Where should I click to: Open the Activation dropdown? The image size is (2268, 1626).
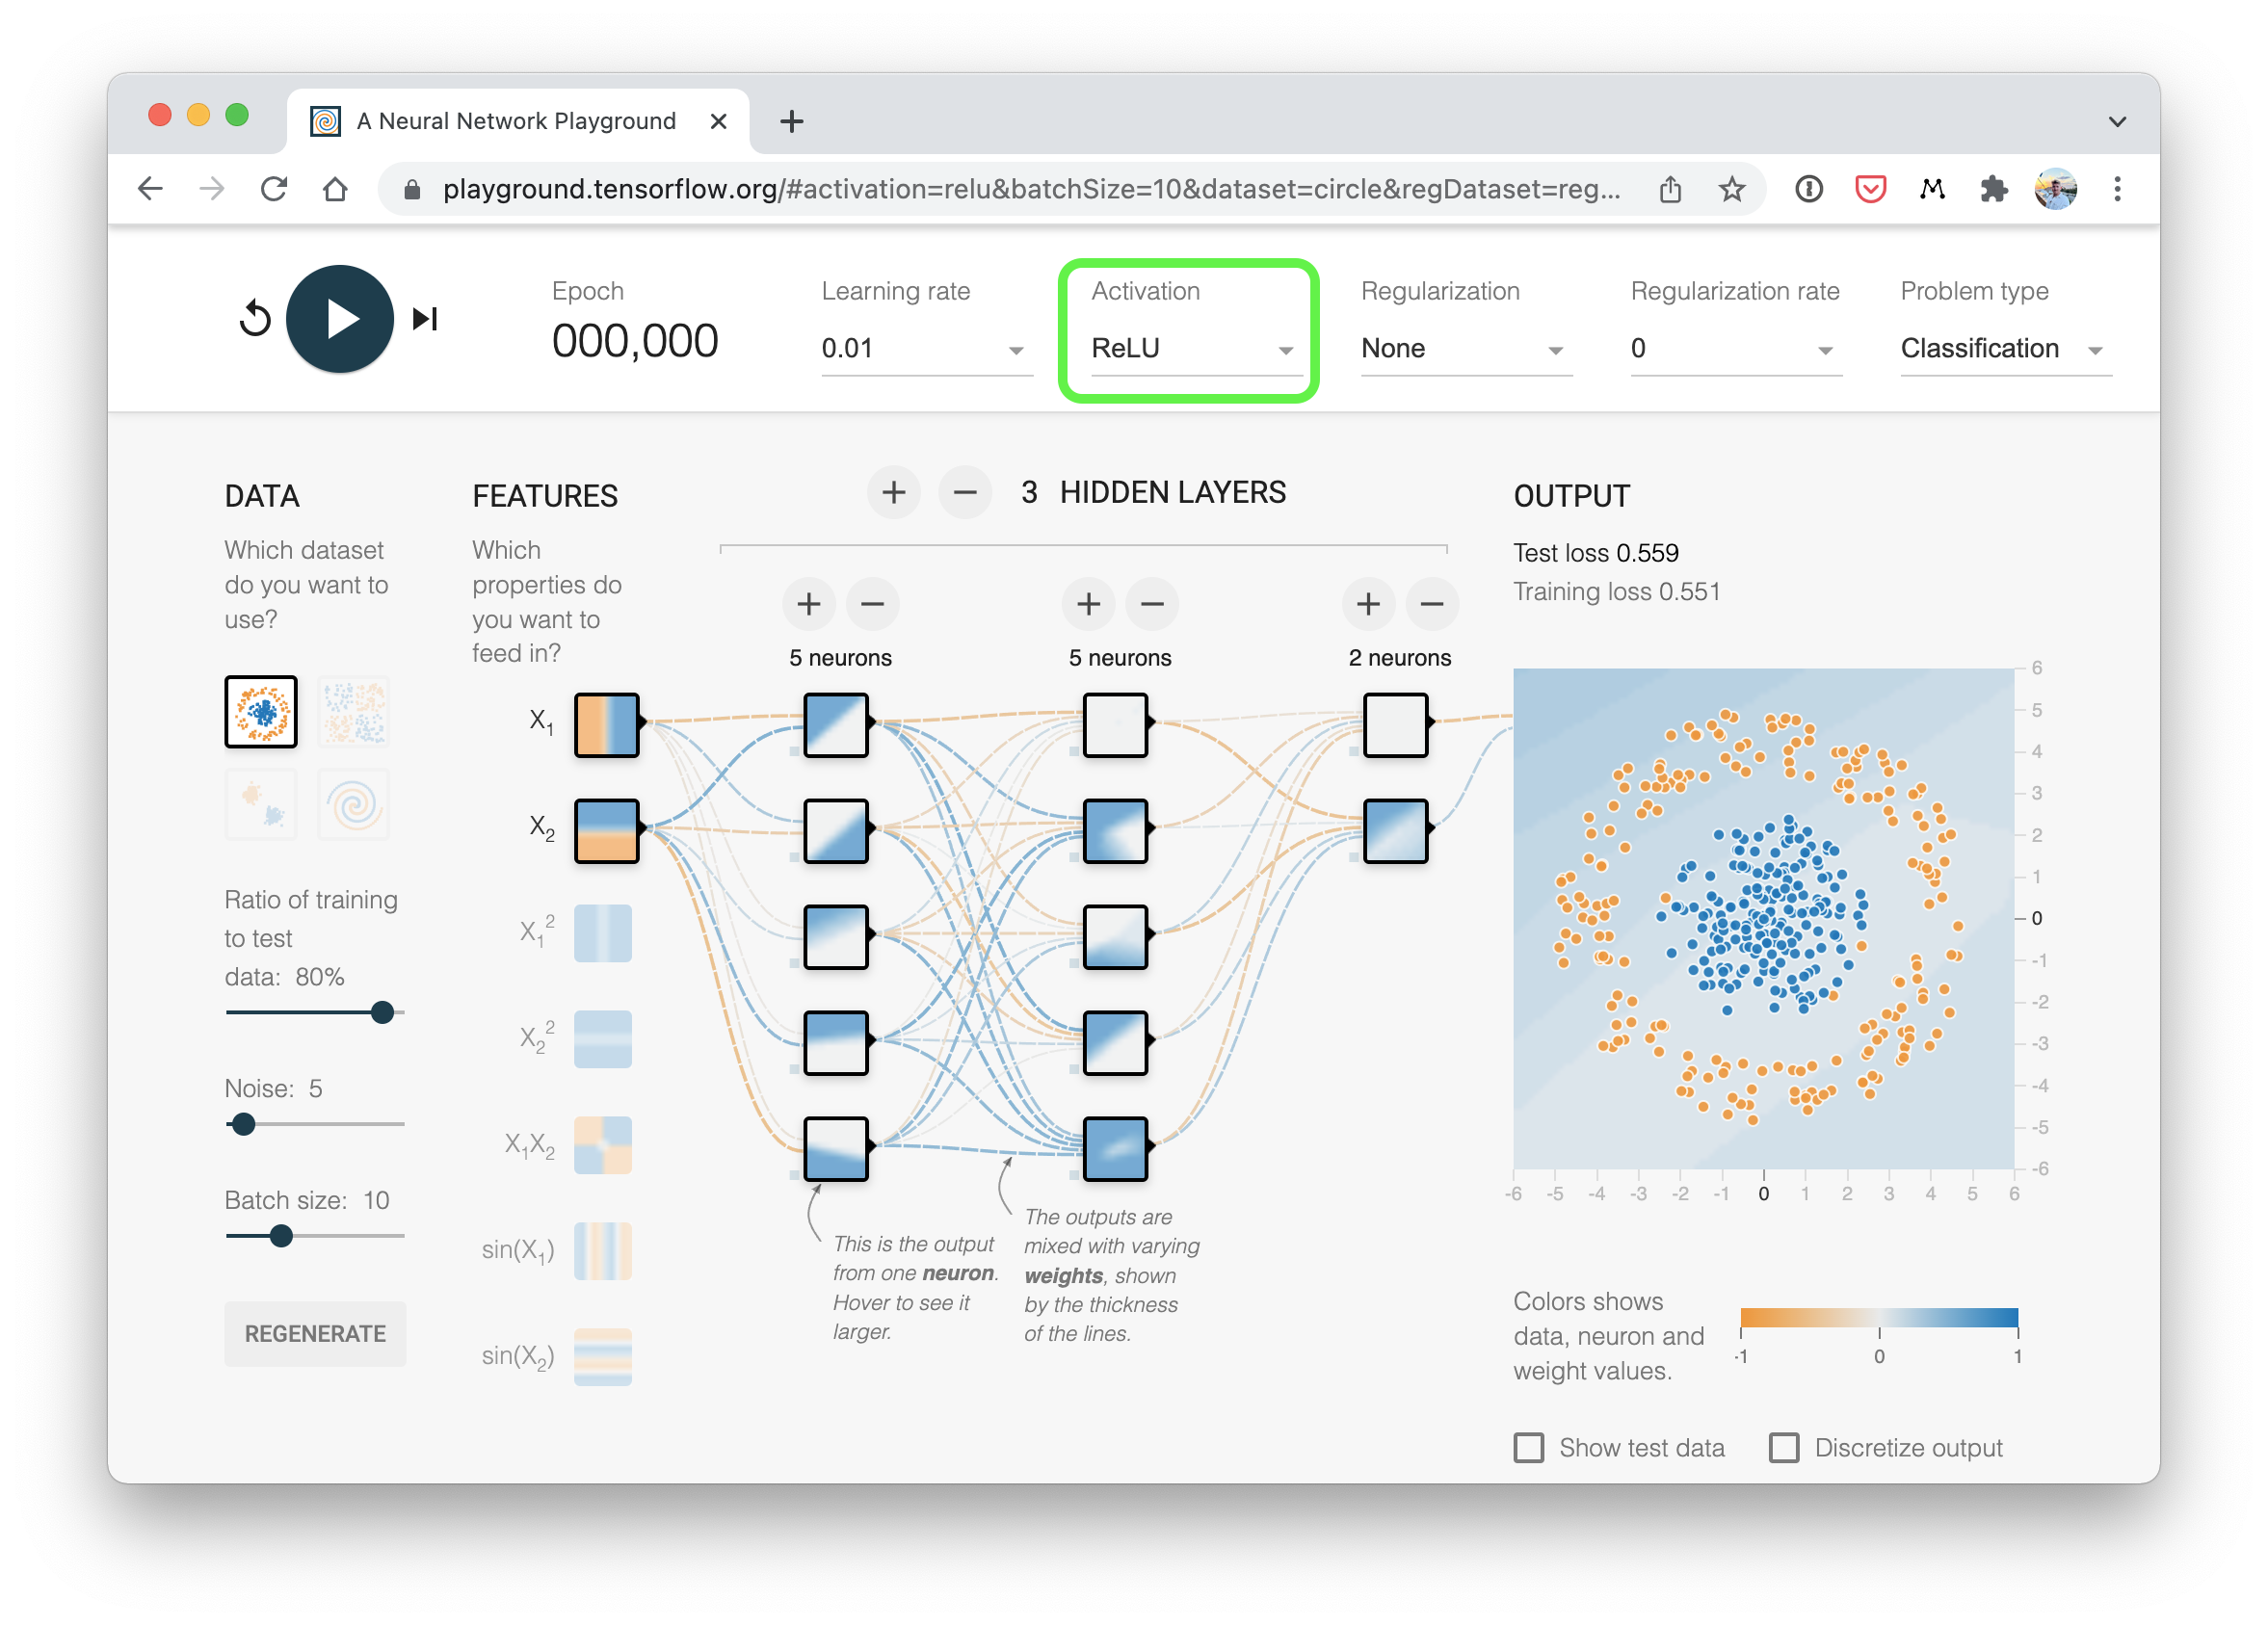1188,348
